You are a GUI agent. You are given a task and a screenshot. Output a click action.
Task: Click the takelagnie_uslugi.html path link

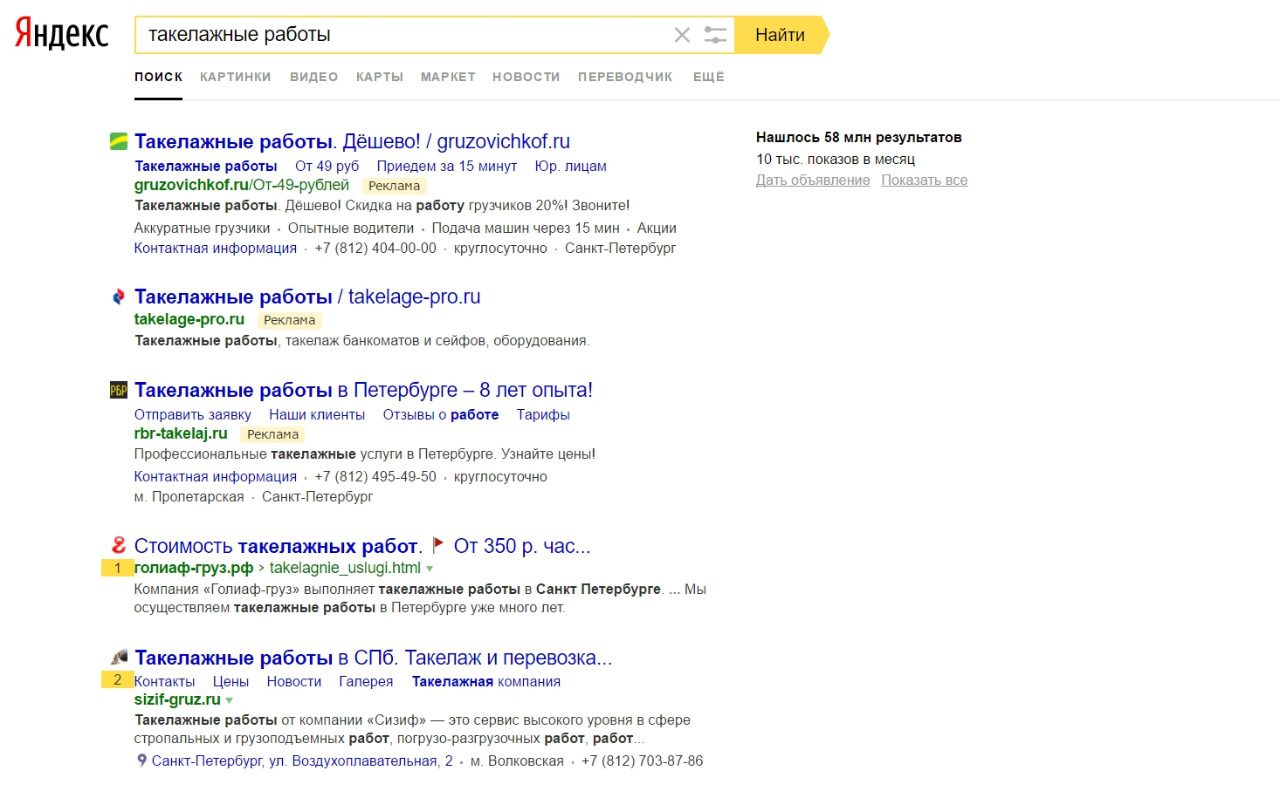coord(345,568)
